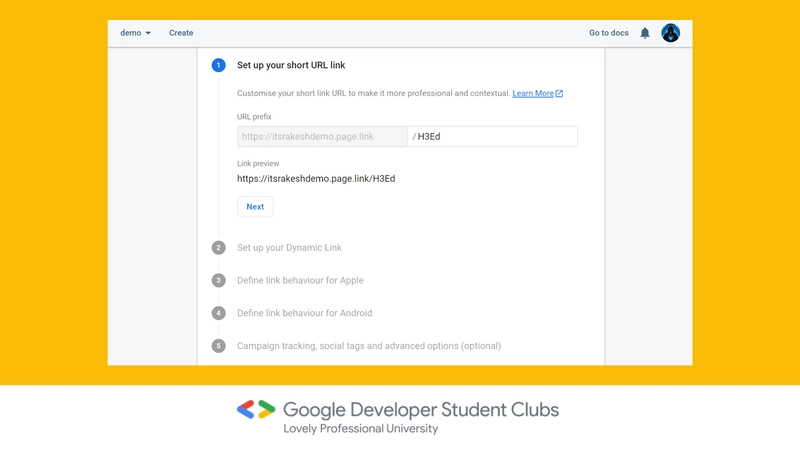The width and height of the screenshot is (800, 450).
Task: Expand Define link behaviour for Apple step
Action: (x=300, y=281)
